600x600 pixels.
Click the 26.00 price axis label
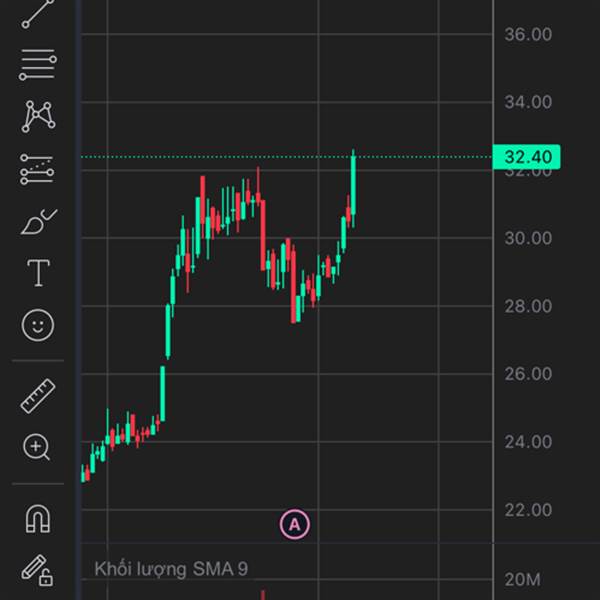click(528, 374)
